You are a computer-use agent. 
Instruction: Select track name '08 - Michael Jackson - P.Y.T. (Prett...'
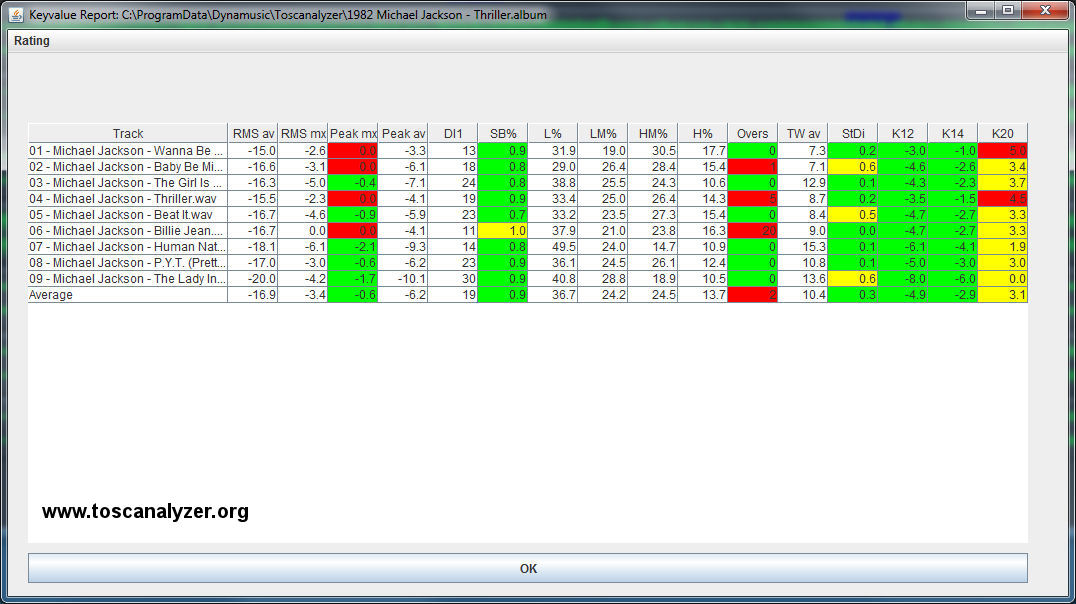point(128,263)
